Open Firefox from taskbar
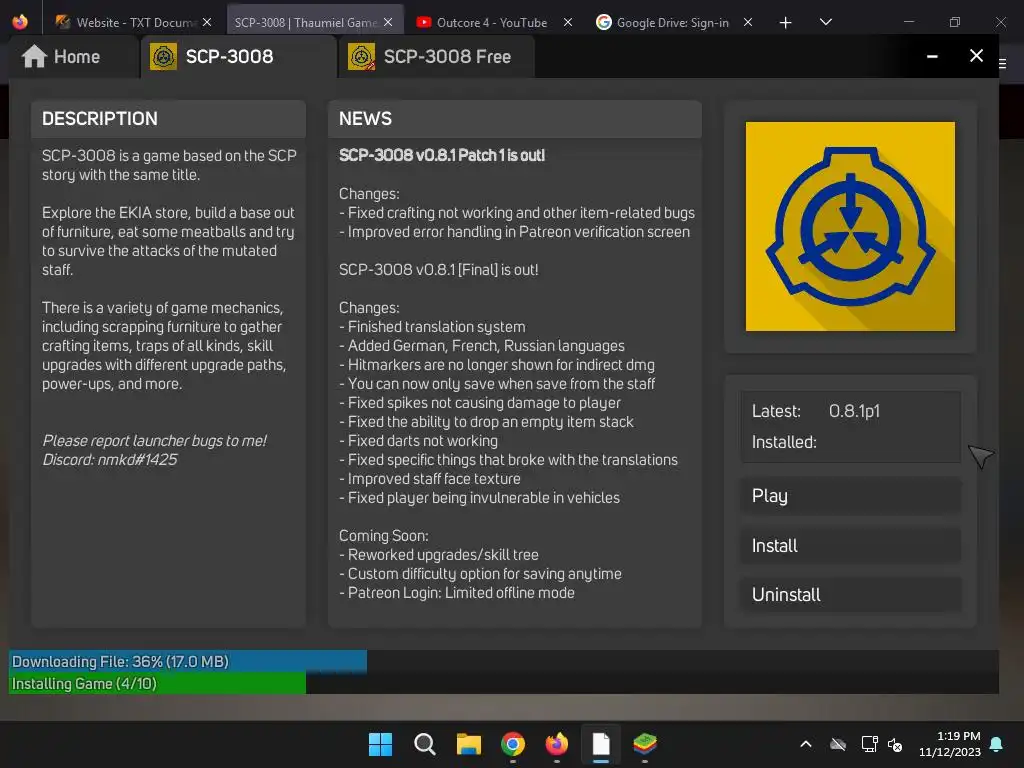The width and height of the screenshot is (1024, 768). [556, 744]
